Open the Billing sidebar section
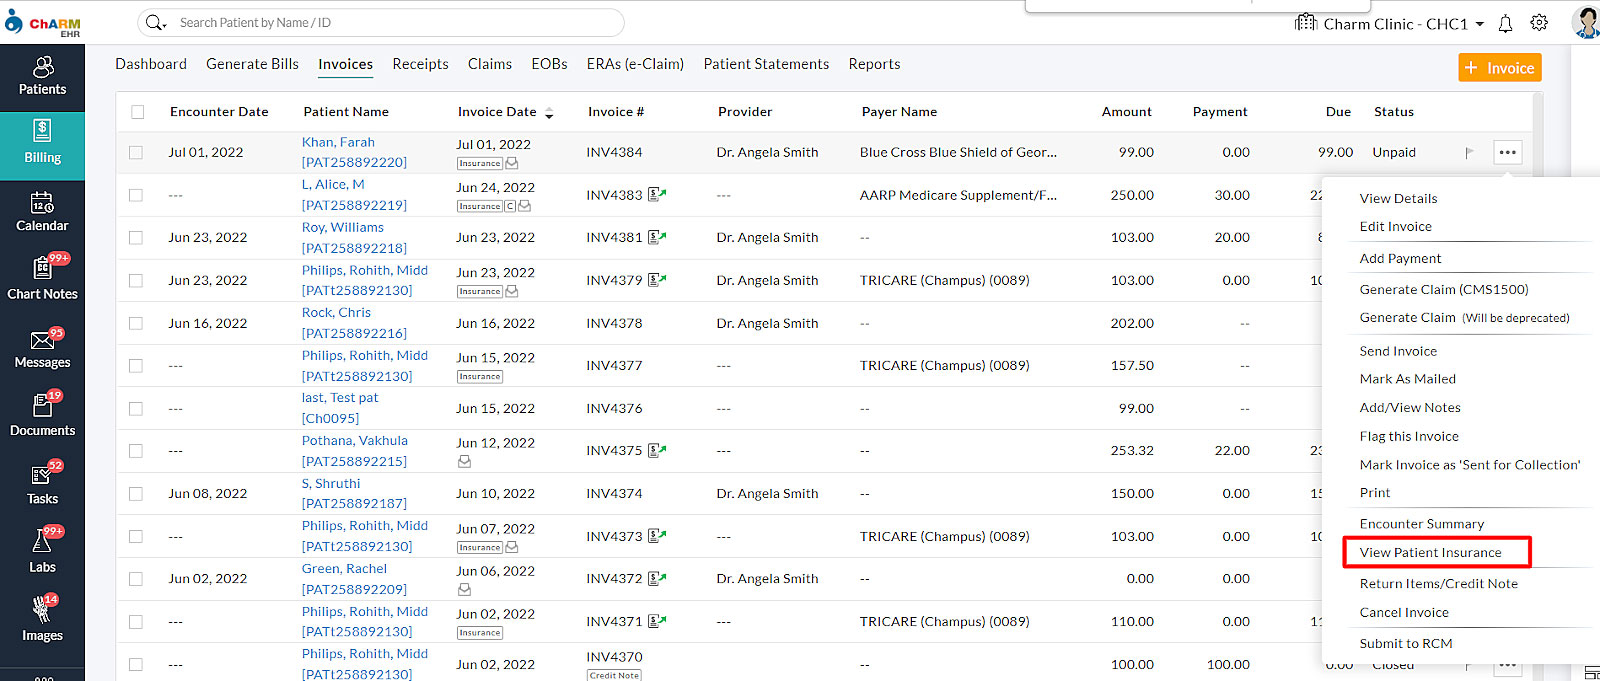Image resolution: width=1600 pixels, height=681 pixels. [x=42, y=145]
